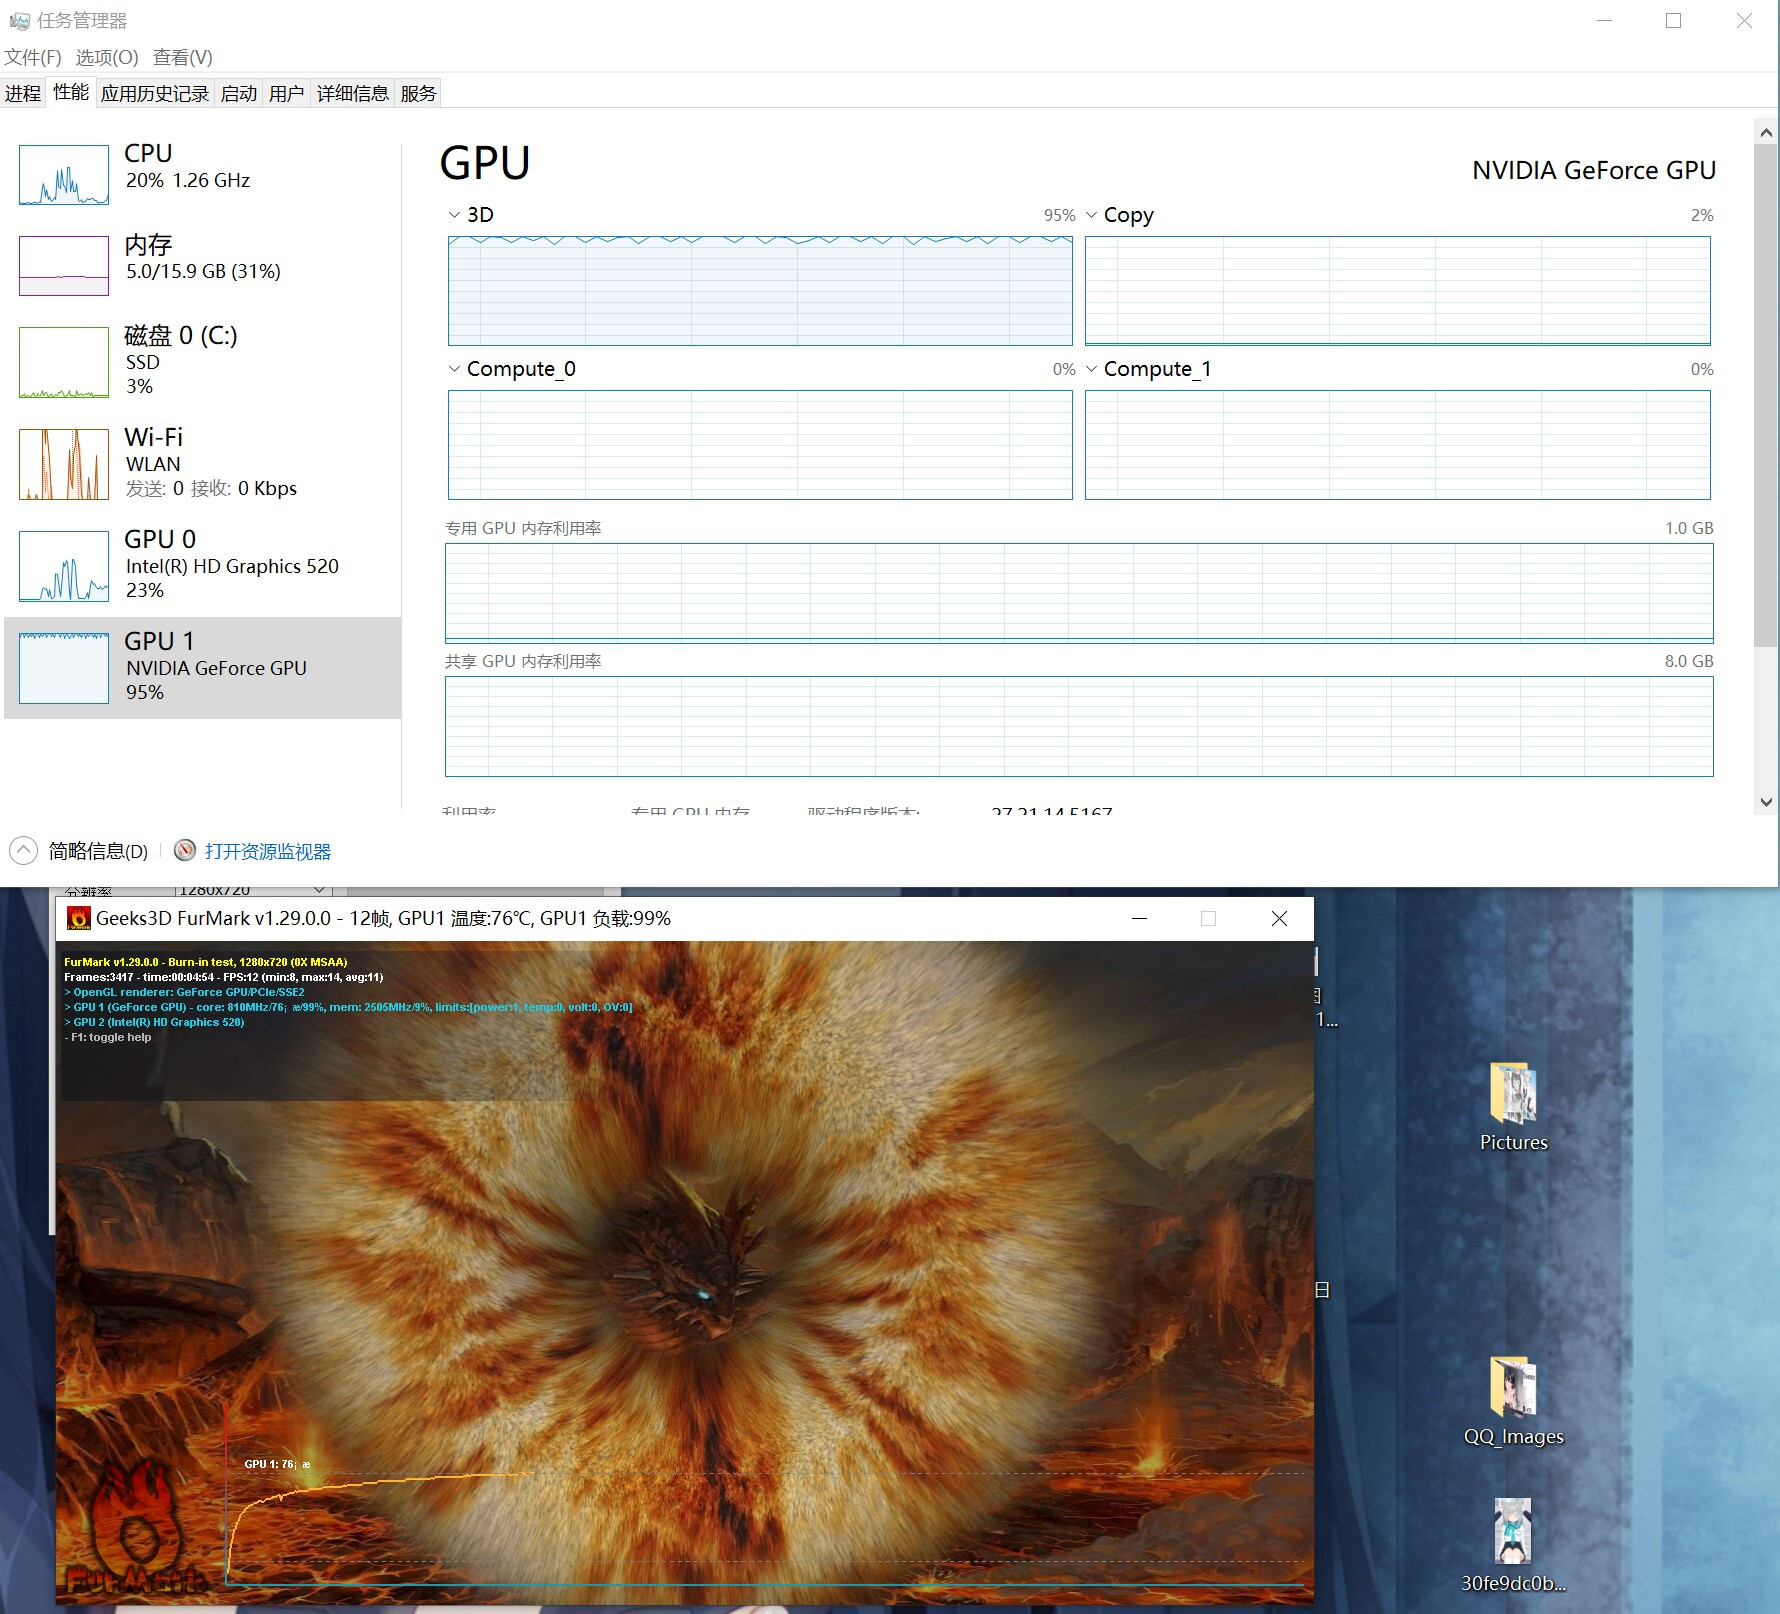Close the FurMark window

coord(1279,918)
